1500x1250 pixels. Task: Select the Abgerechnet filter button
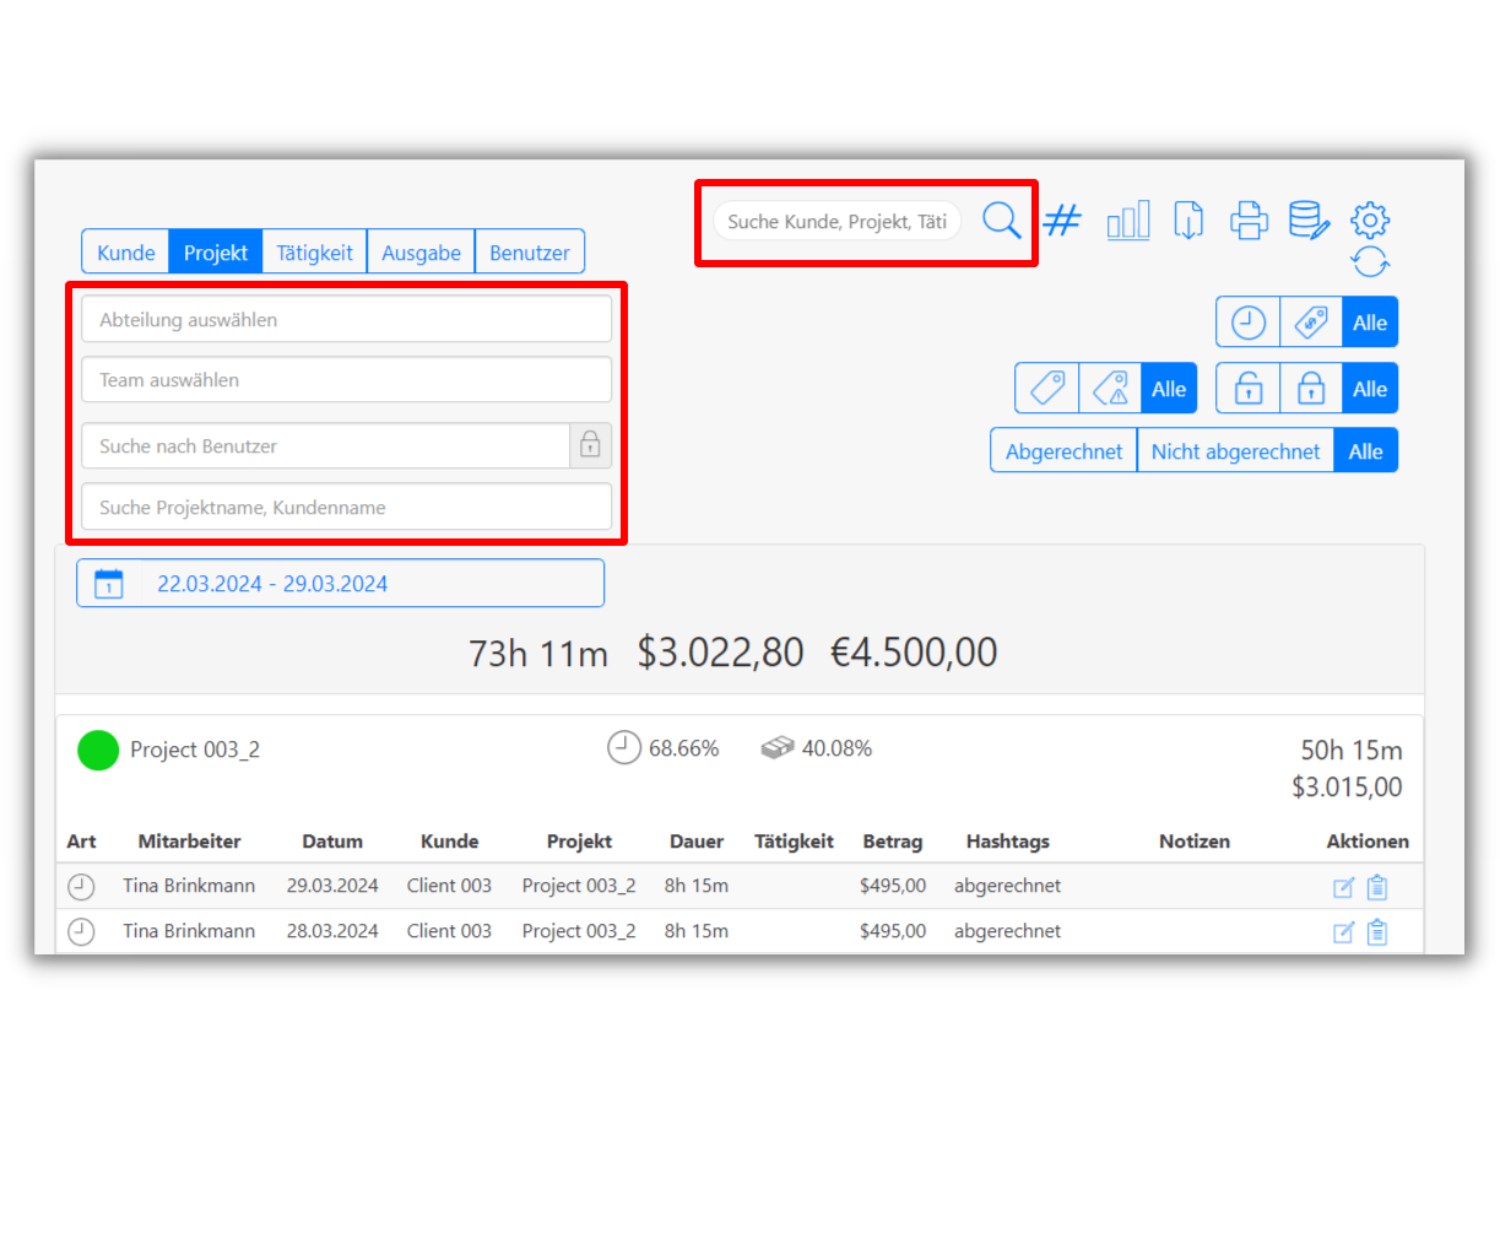point(1063,452)
